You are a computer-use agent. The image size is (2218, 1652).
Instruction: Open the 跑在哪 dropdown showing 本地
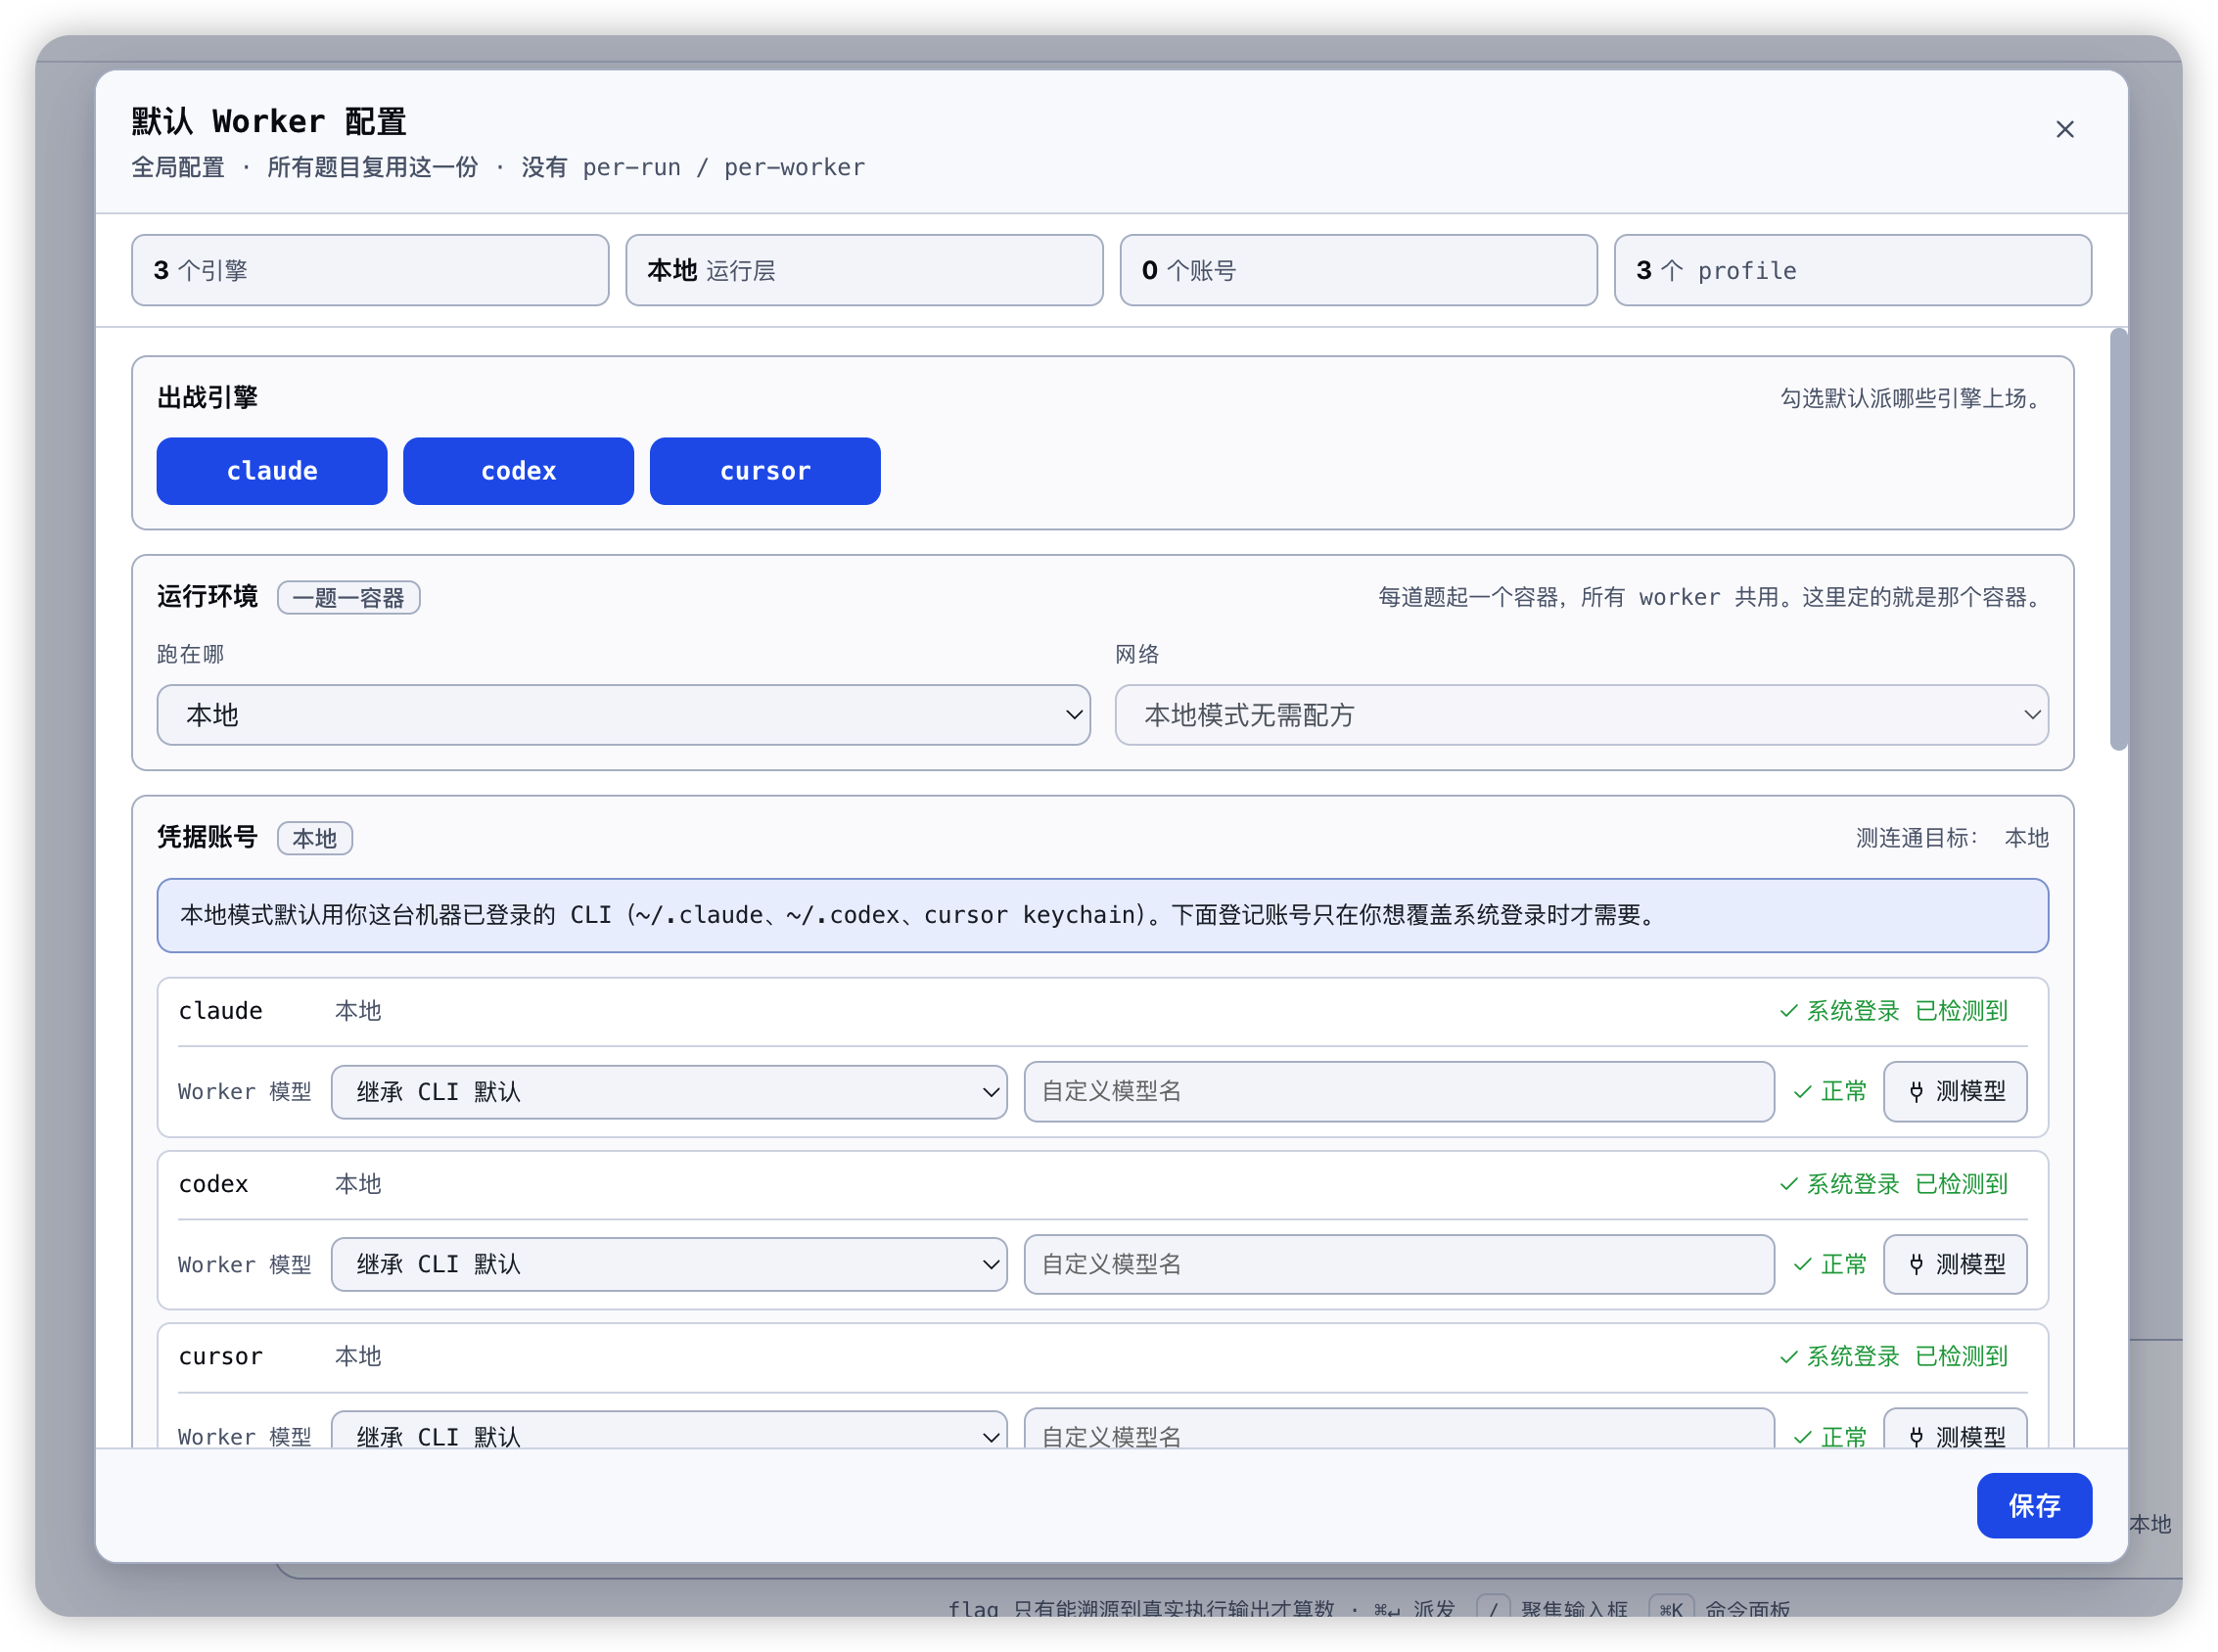623,715
